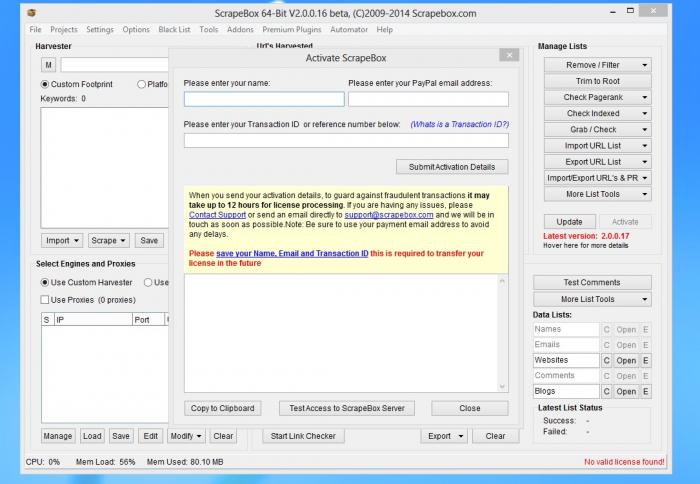Expand the Grab / Check dropdown
The width and height of the screenshot is (700, 484).
pos(597,129)
